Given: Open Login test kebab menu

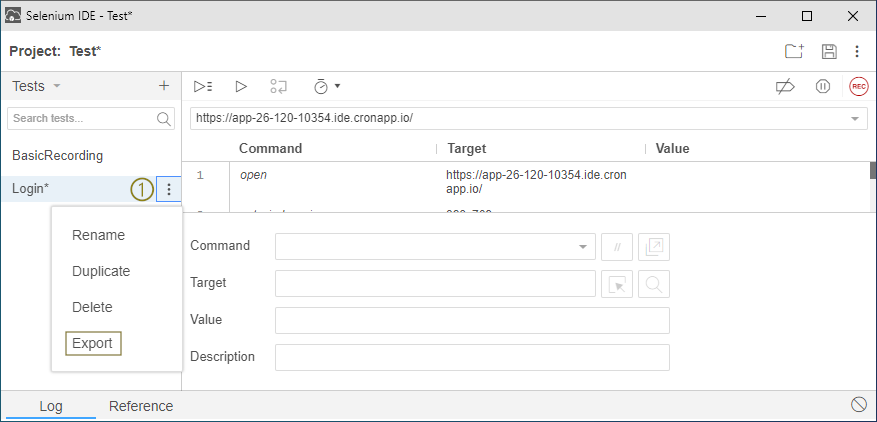Looking at the screenshot, I should click(x=169, y=190).
